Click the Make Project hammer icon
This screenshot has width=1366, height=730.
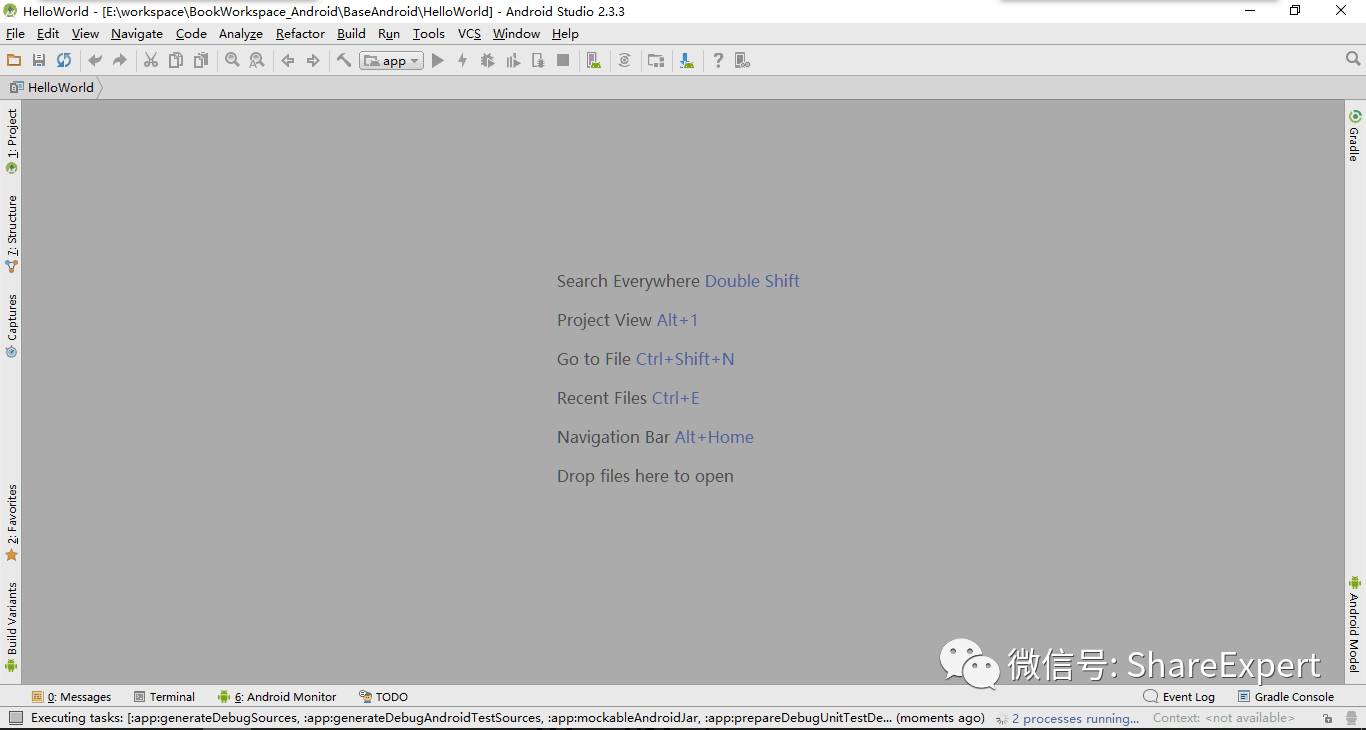tap(344, 61)
